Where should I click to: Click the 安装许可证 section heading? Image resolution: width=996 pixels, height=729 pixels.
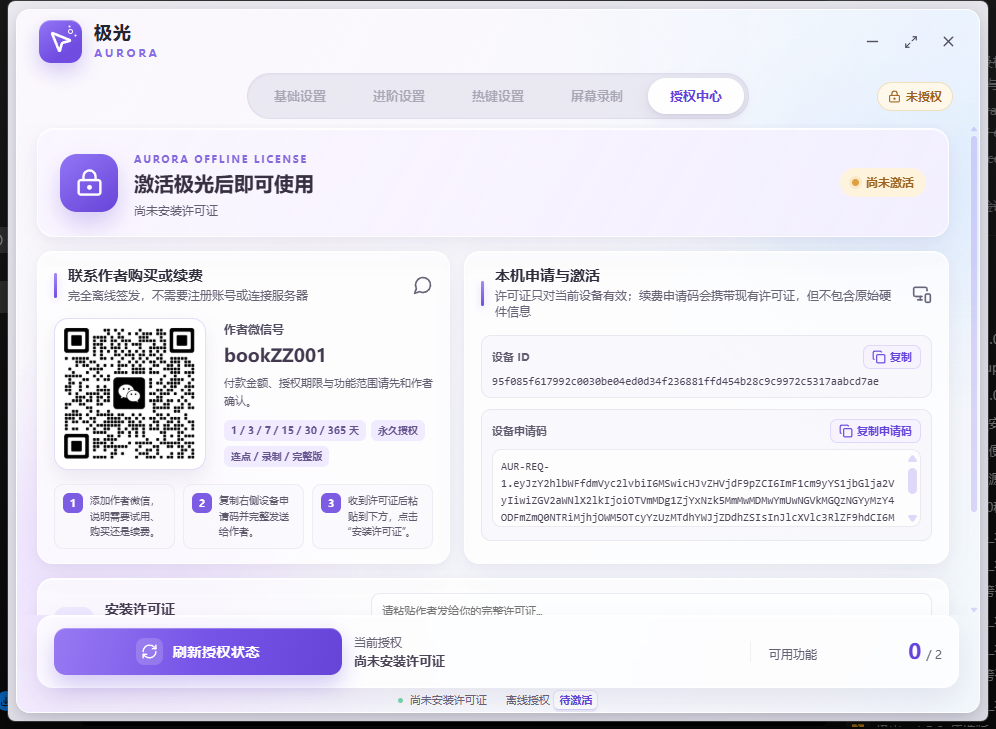click(x=140, y=609)
